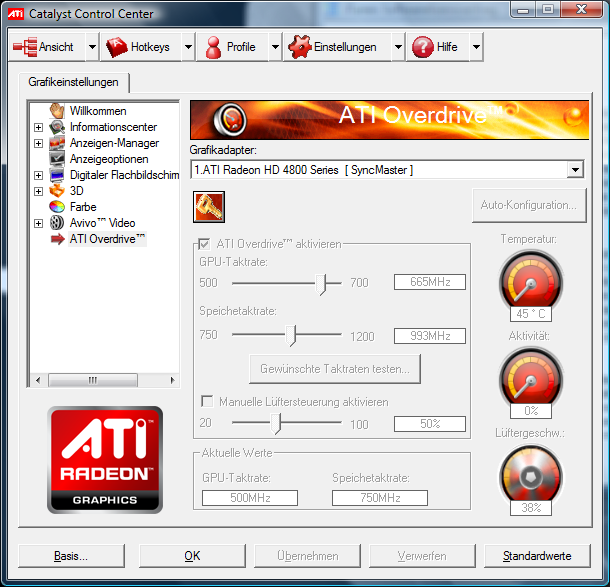Click the 3D orange cube icon

click(57, 191)
